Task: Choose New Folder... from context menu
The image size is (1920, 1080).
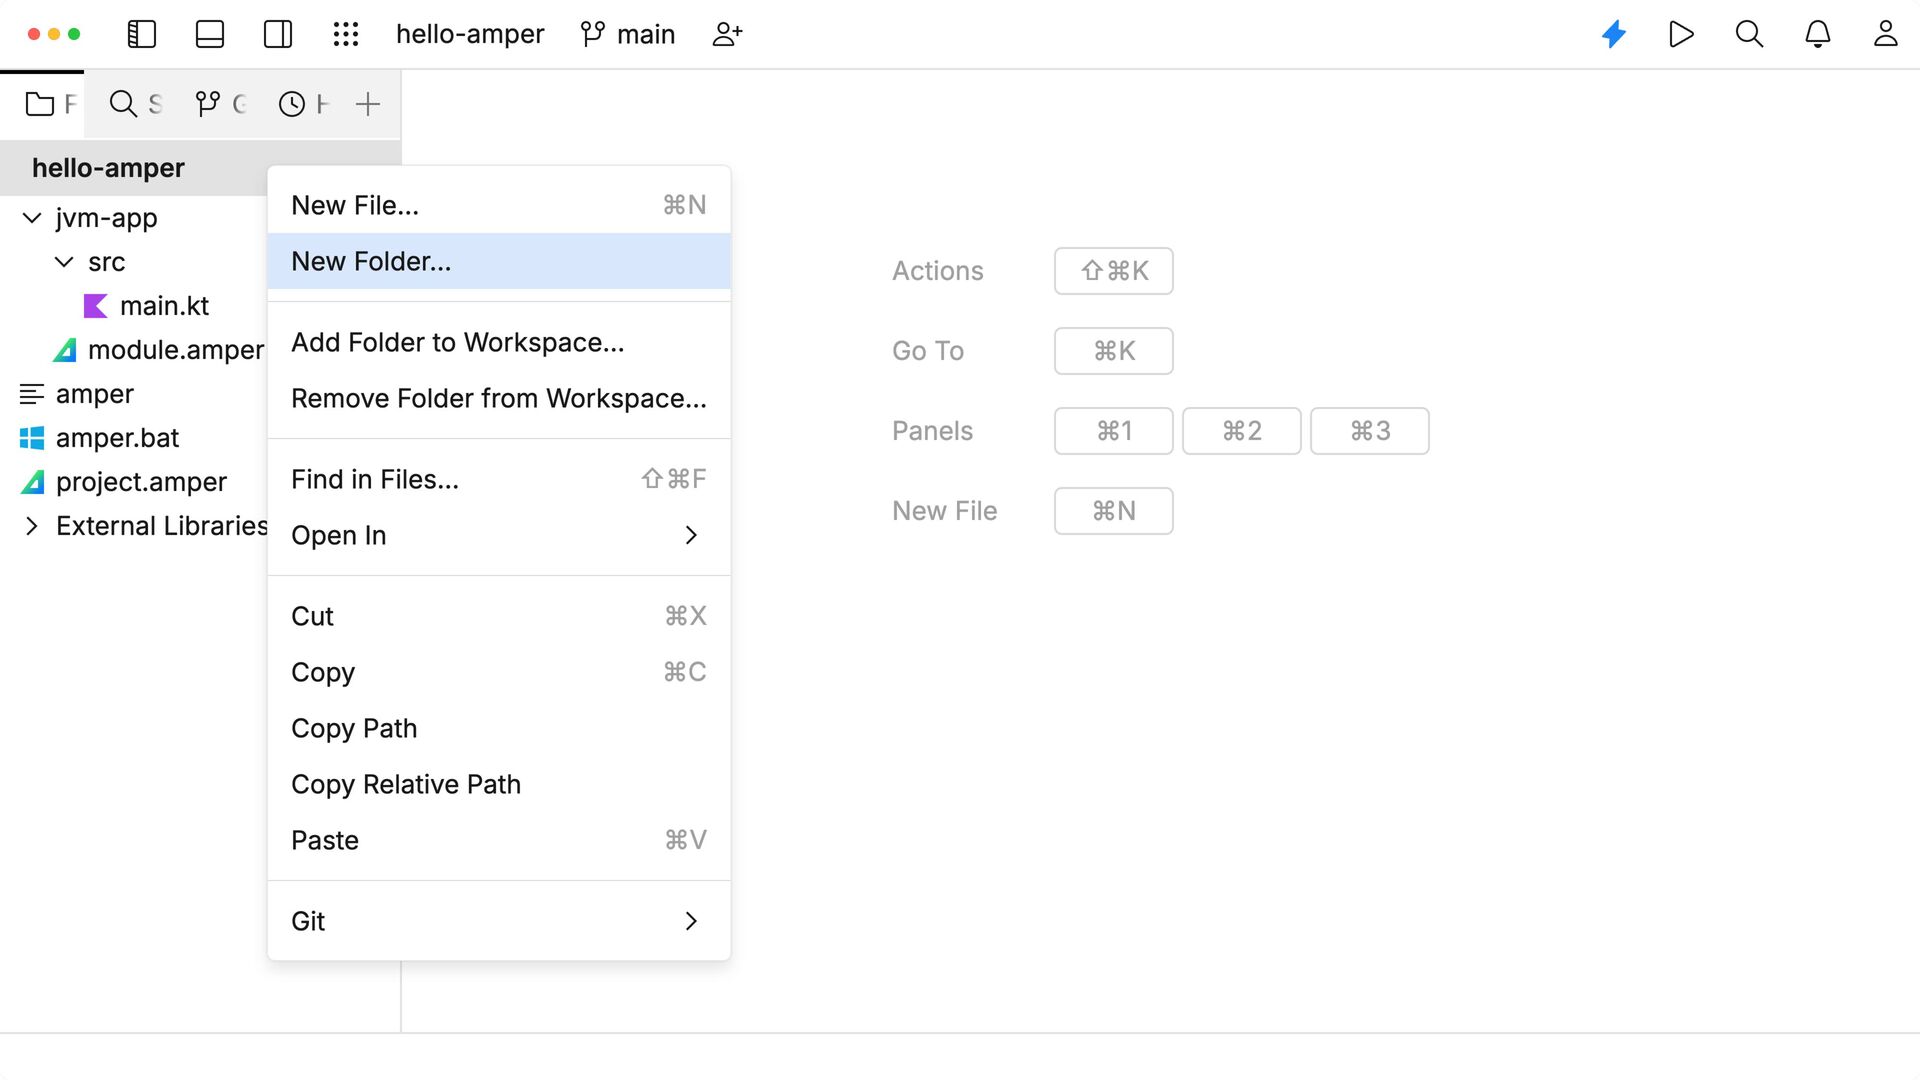Action: pyautogui.click(x=499, y=261)
